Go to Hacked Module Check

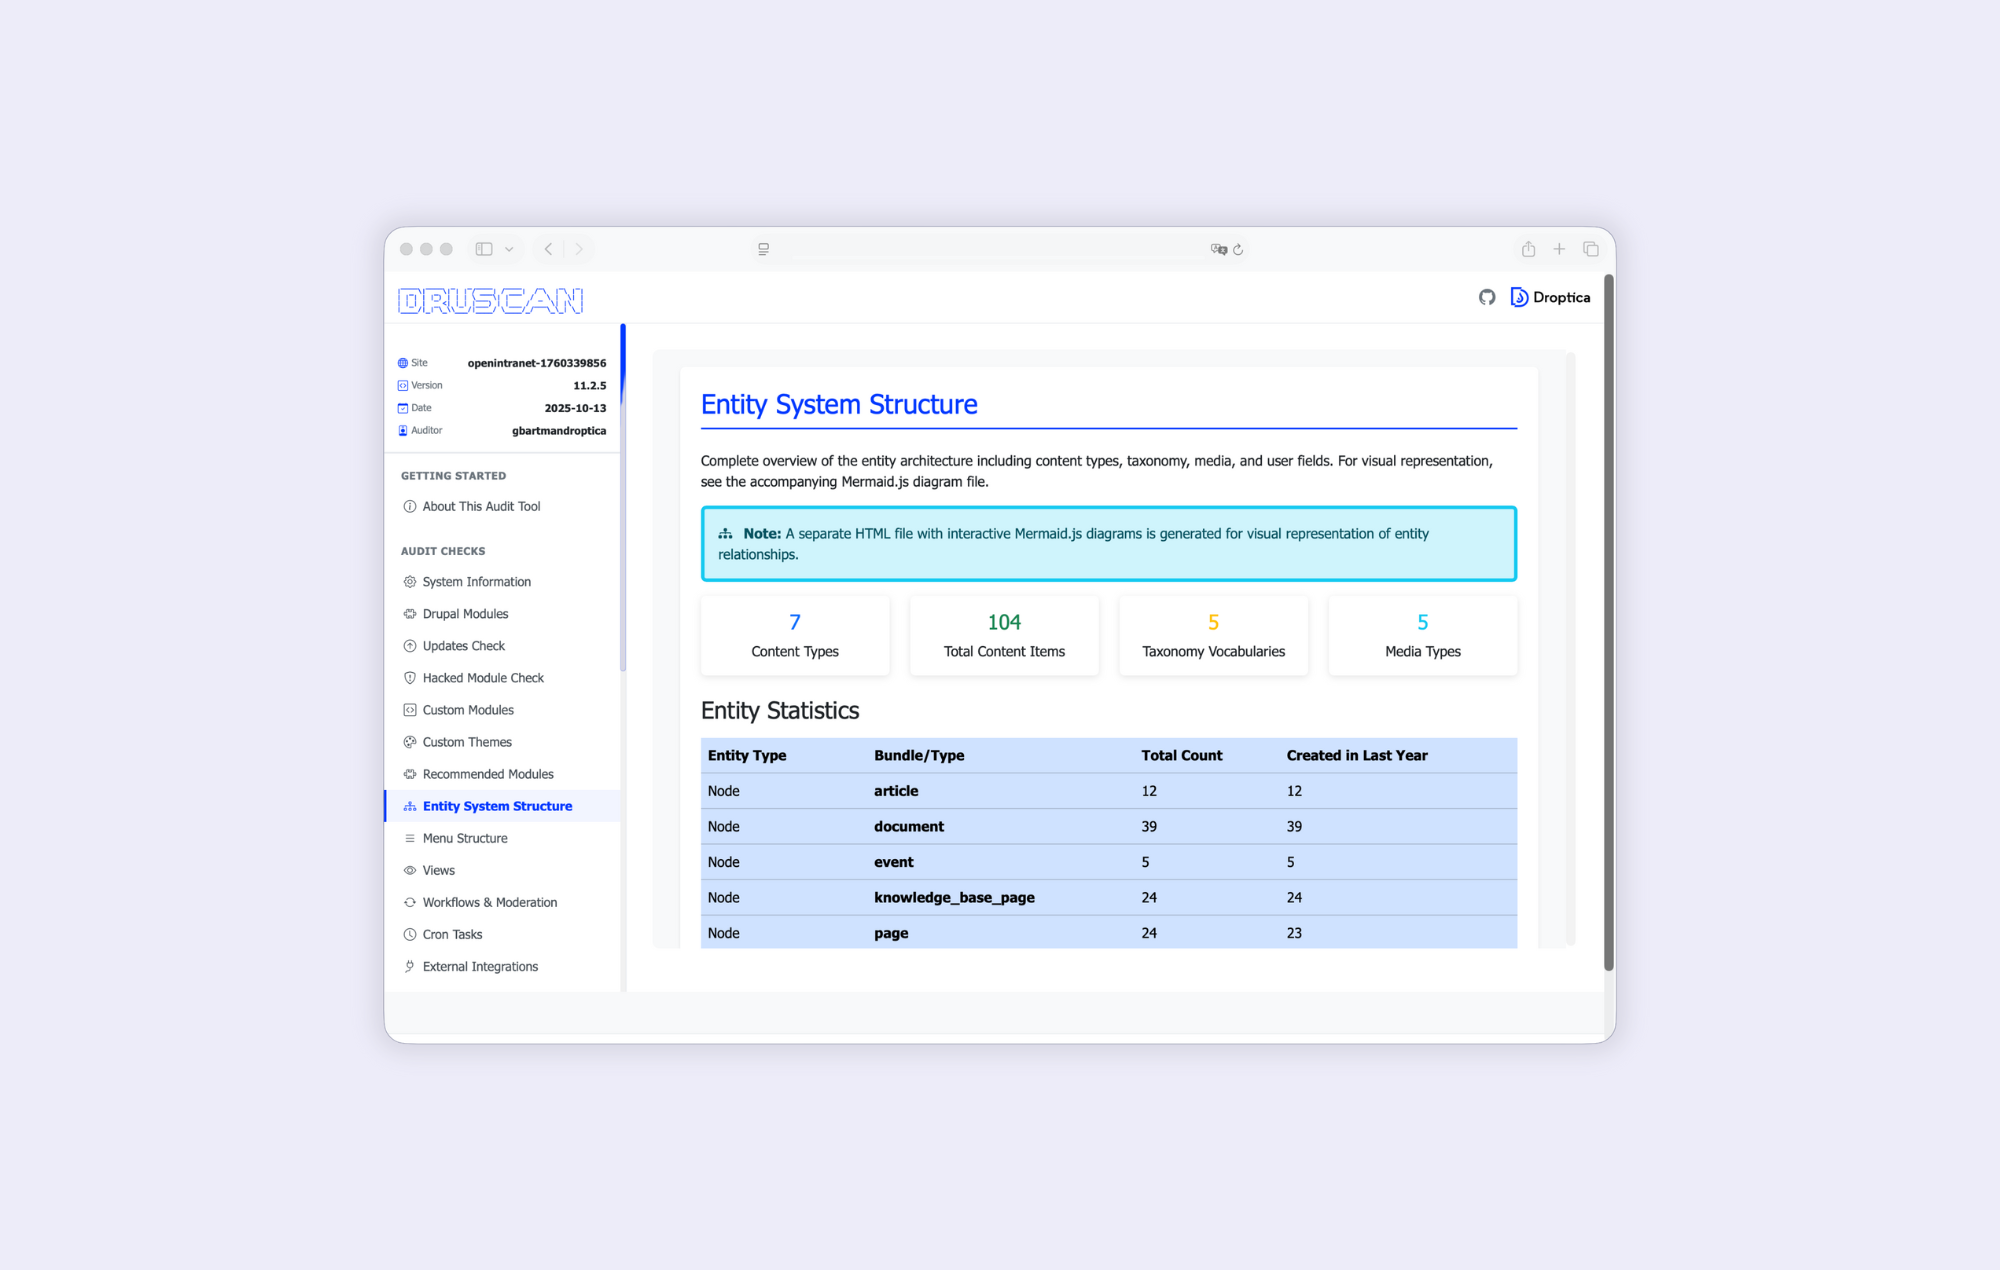483,677
